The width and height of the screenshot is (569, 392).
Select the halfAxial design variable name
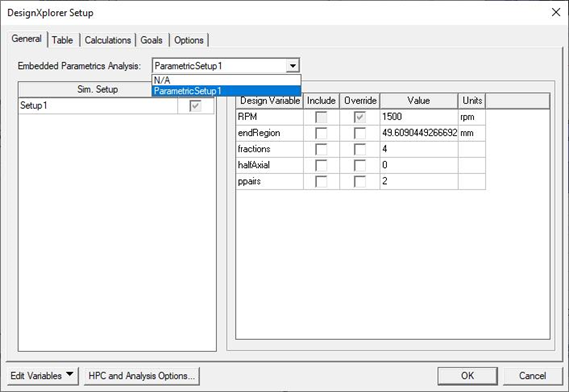pos(270,165)
